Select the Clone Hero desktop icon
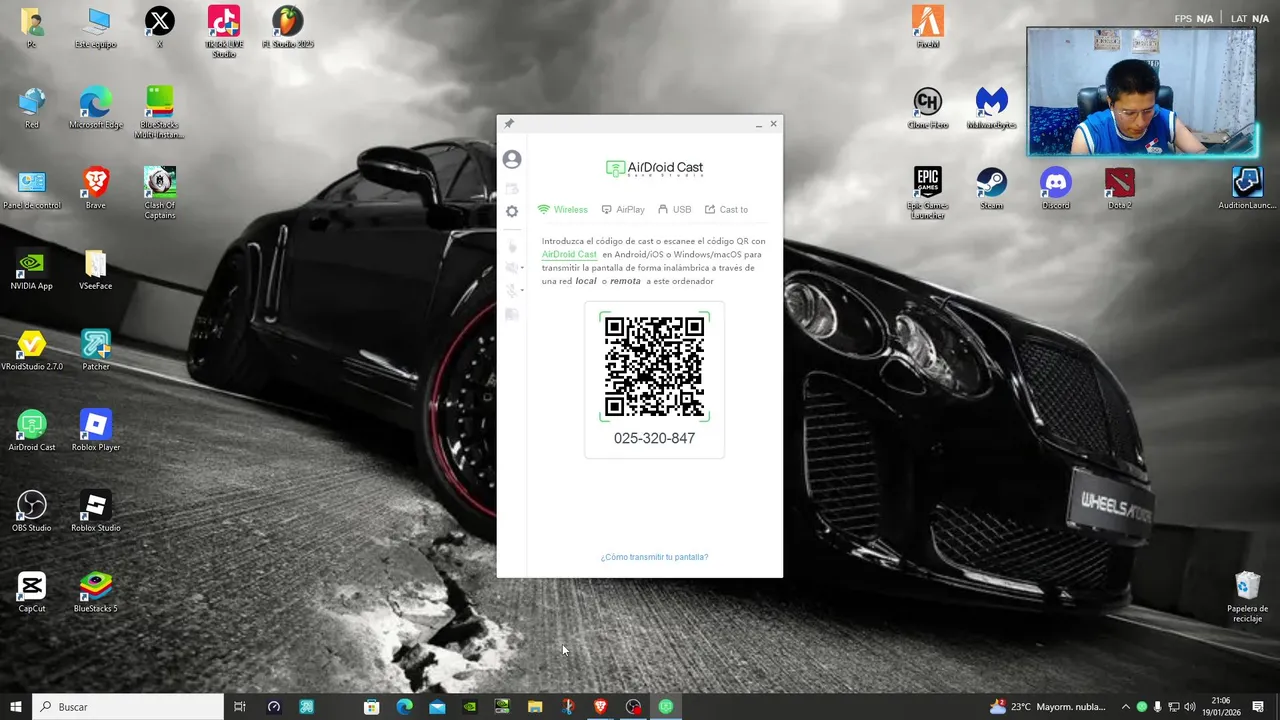Image resolution: width=1280 pixels, height=720 pixels. tap(928, 108)
